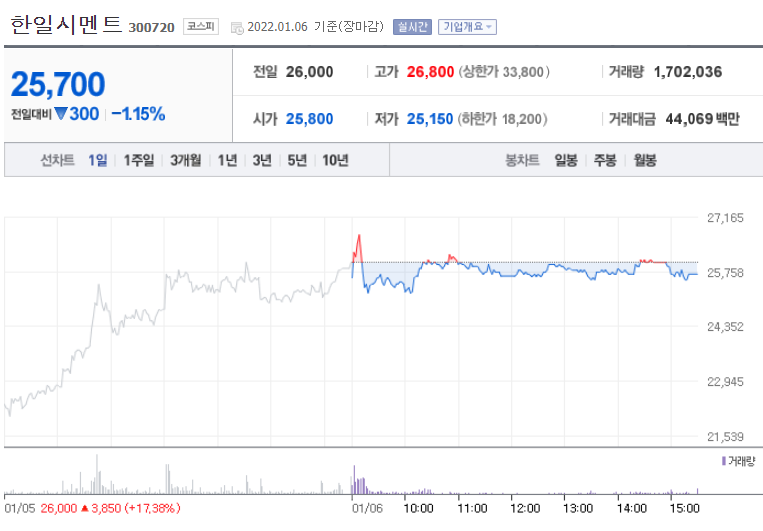This screenshot has width=763, height=531.
Task: Click the volume value 1,702,036
Action: (x=688, y=72)
